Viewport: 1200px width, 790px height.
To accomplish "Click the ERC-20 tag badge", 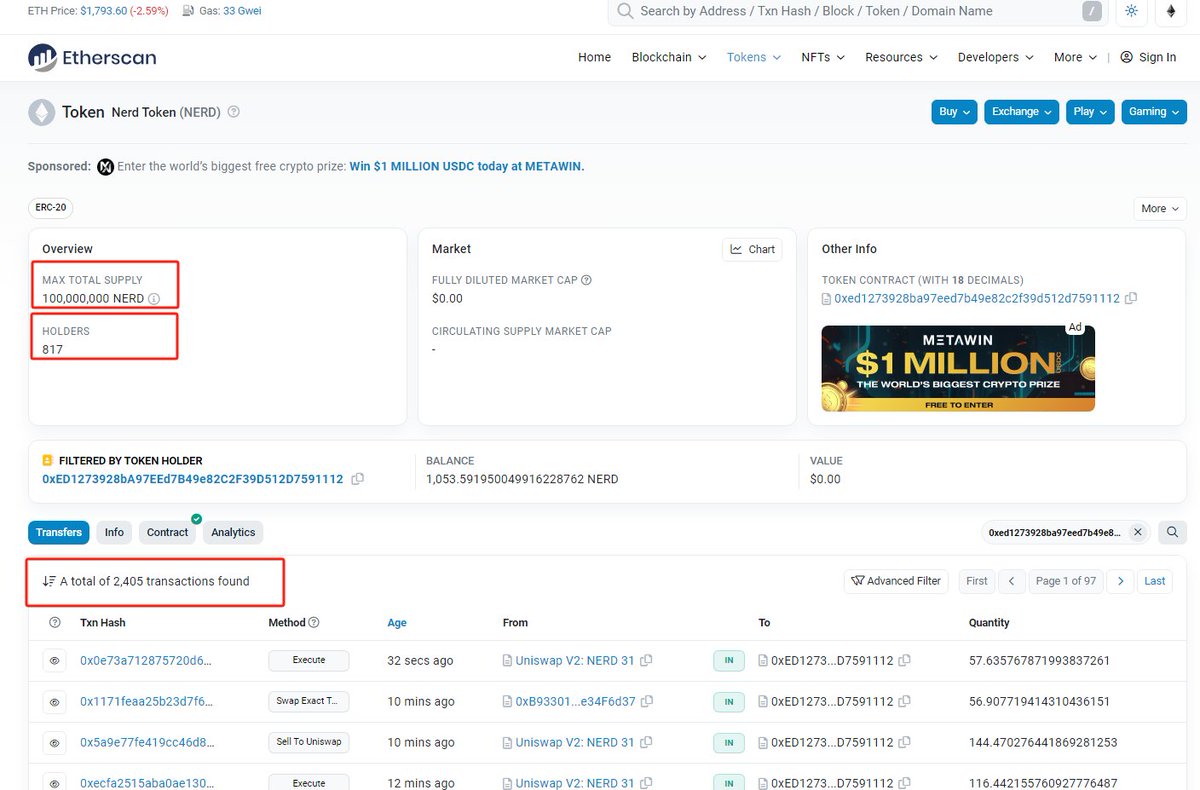I will click(51, 208).
